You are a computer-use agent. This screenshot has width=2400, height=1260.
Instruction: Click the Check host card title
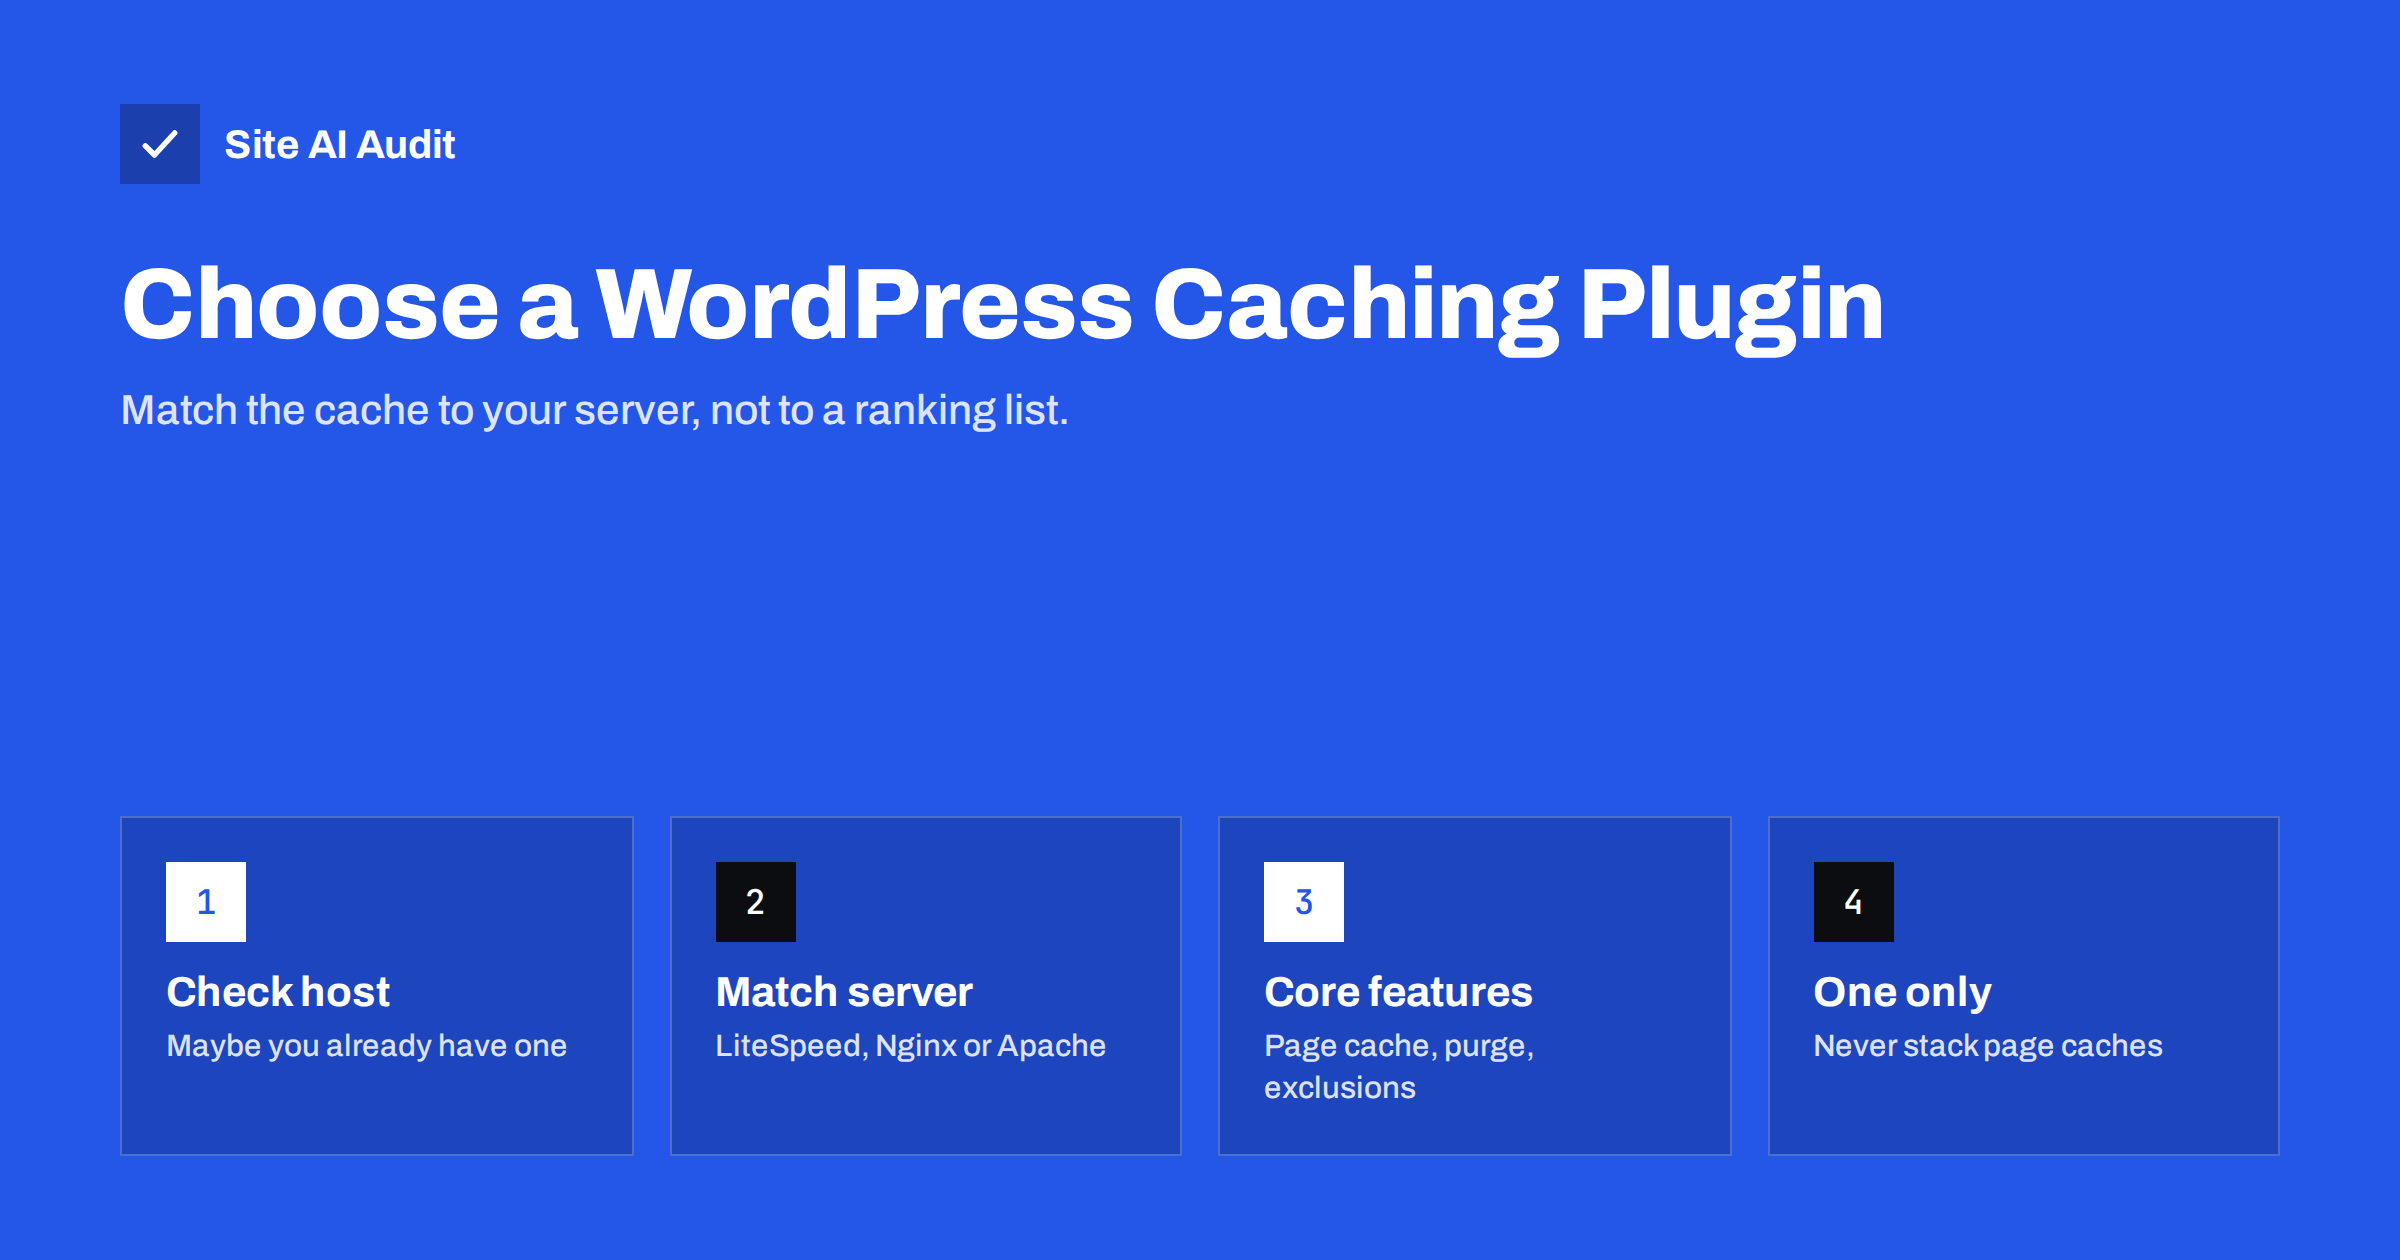[x=278, y=992]
